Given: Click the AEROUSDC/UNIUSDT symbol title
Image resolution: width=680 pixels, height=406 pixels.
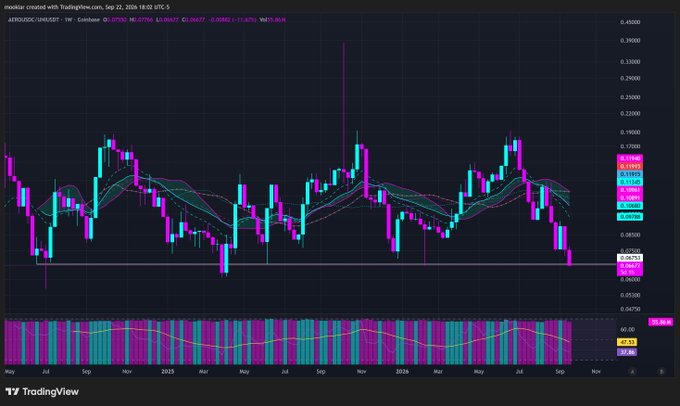Looking at the screenshot, I should pos(35,20).
